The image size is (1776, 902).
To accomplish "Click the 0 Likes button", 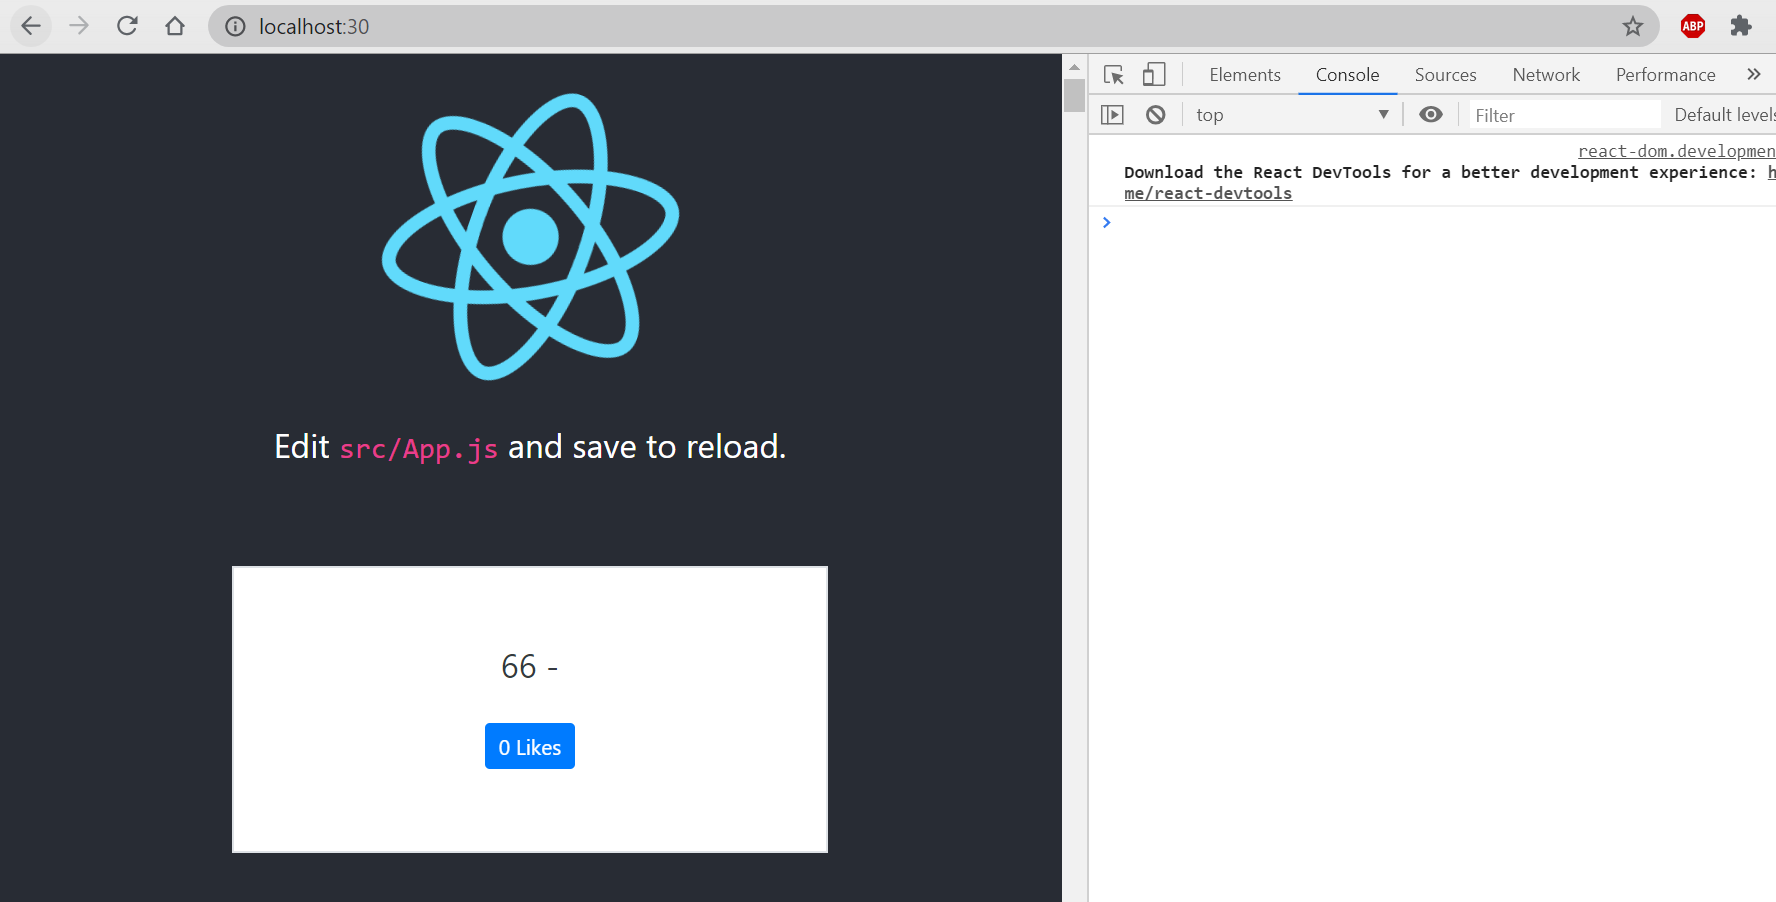I will pyautogui.click(x=530, y=746).
